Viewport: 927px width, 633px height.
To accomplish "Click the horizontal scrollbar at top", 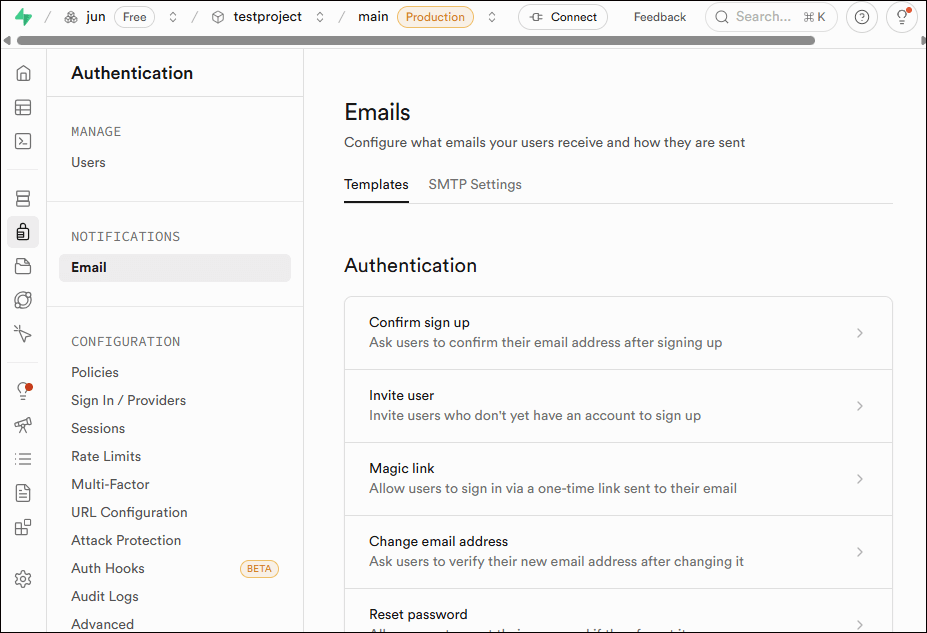I will 415,41.
